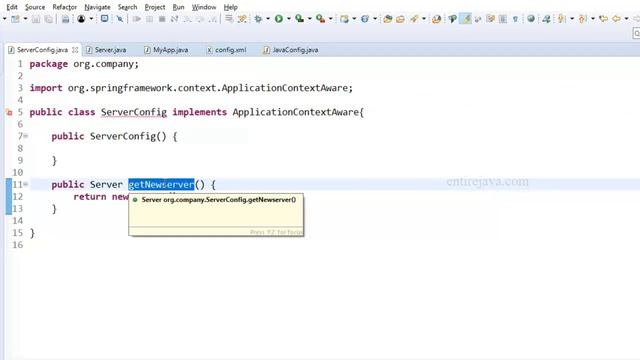Open the Refactor menu
The width and height of the screenshot is (640, 360).
64,7
